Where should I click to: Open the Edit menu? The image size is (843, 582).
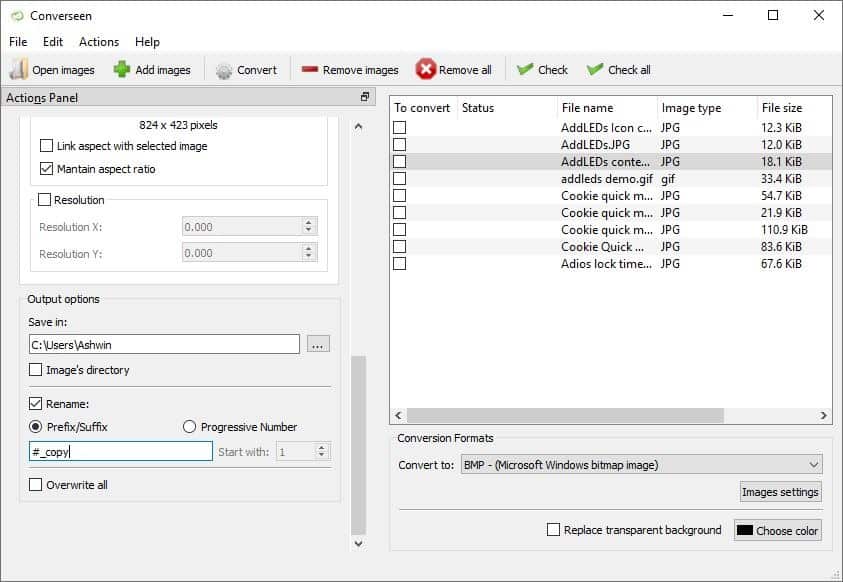click(x=53, y=42)
